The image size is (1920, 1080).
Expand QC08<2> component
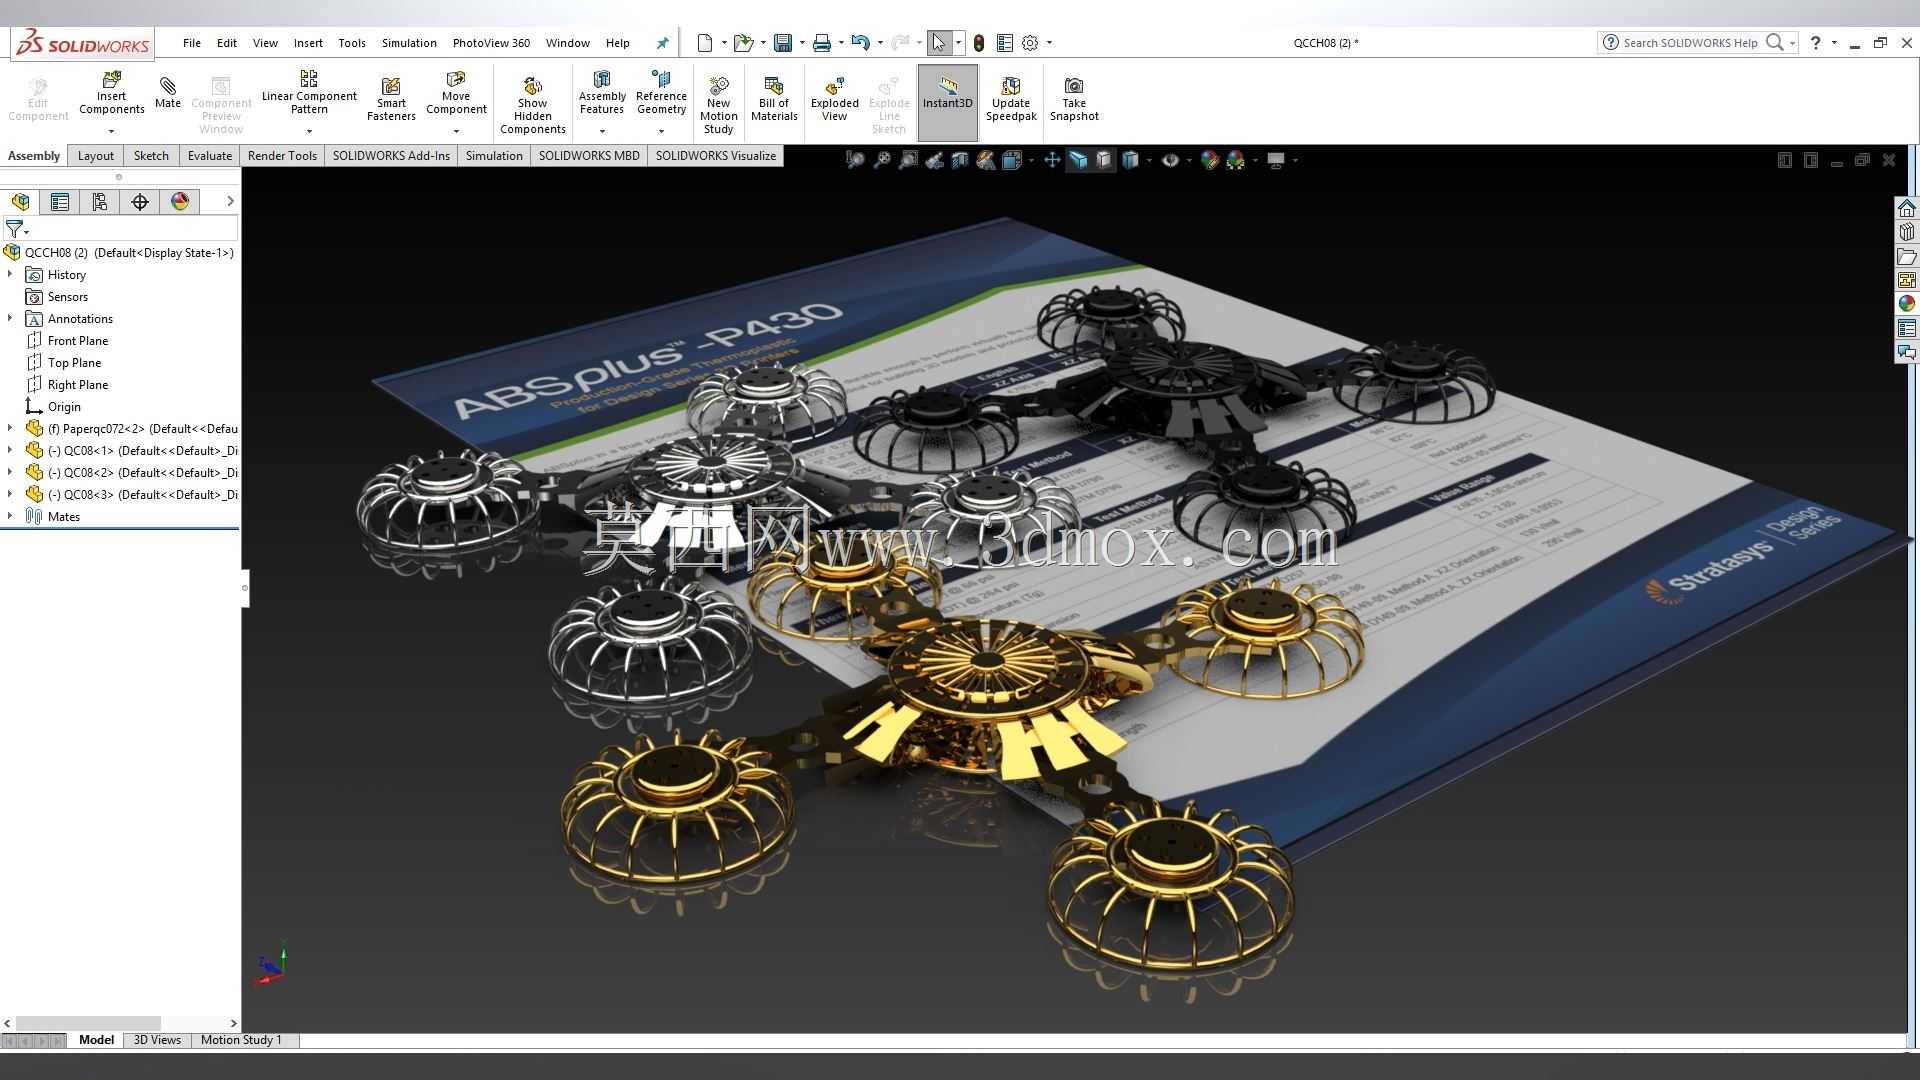[x=10, y=472]
